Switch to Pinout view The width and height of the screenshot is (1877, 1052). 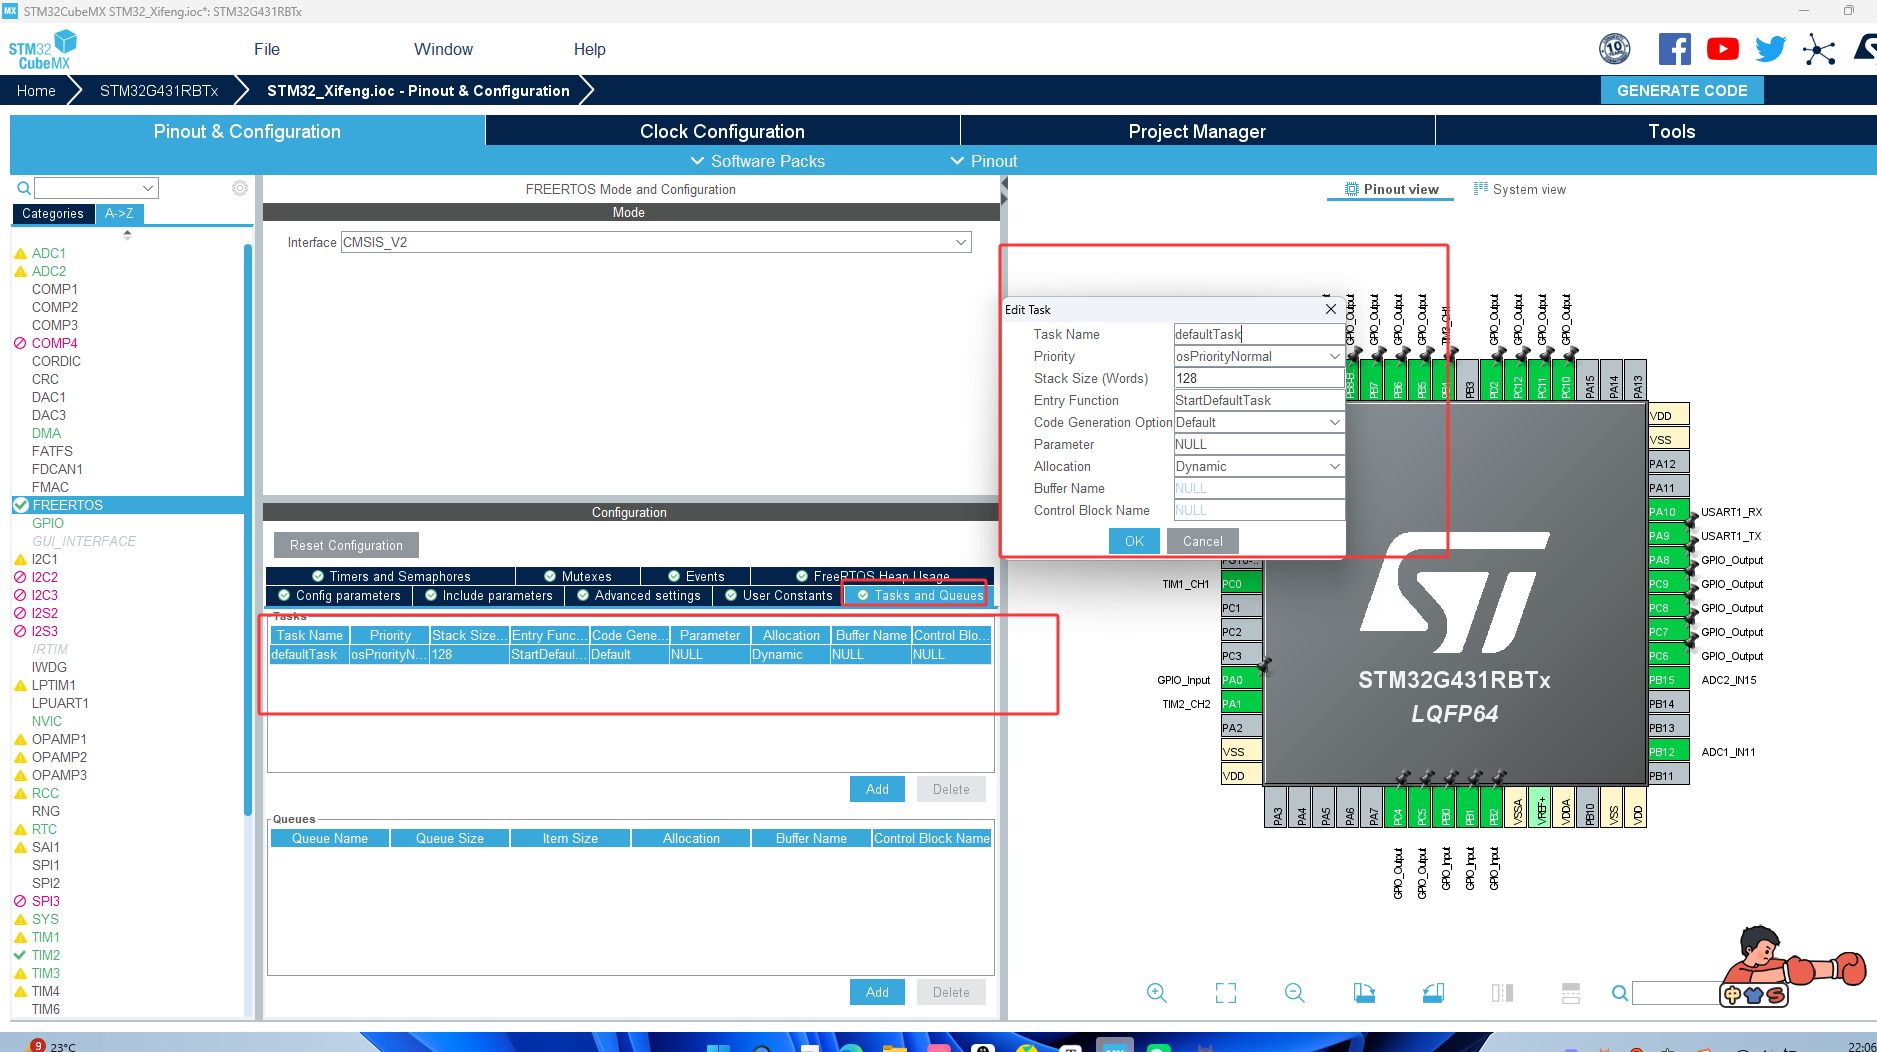[x=1391, y=189]
